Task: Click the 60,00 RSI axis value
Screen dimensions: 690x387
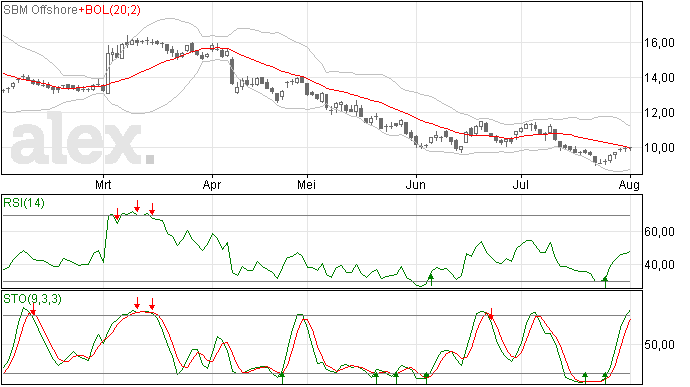Action: tap(659, 232)
